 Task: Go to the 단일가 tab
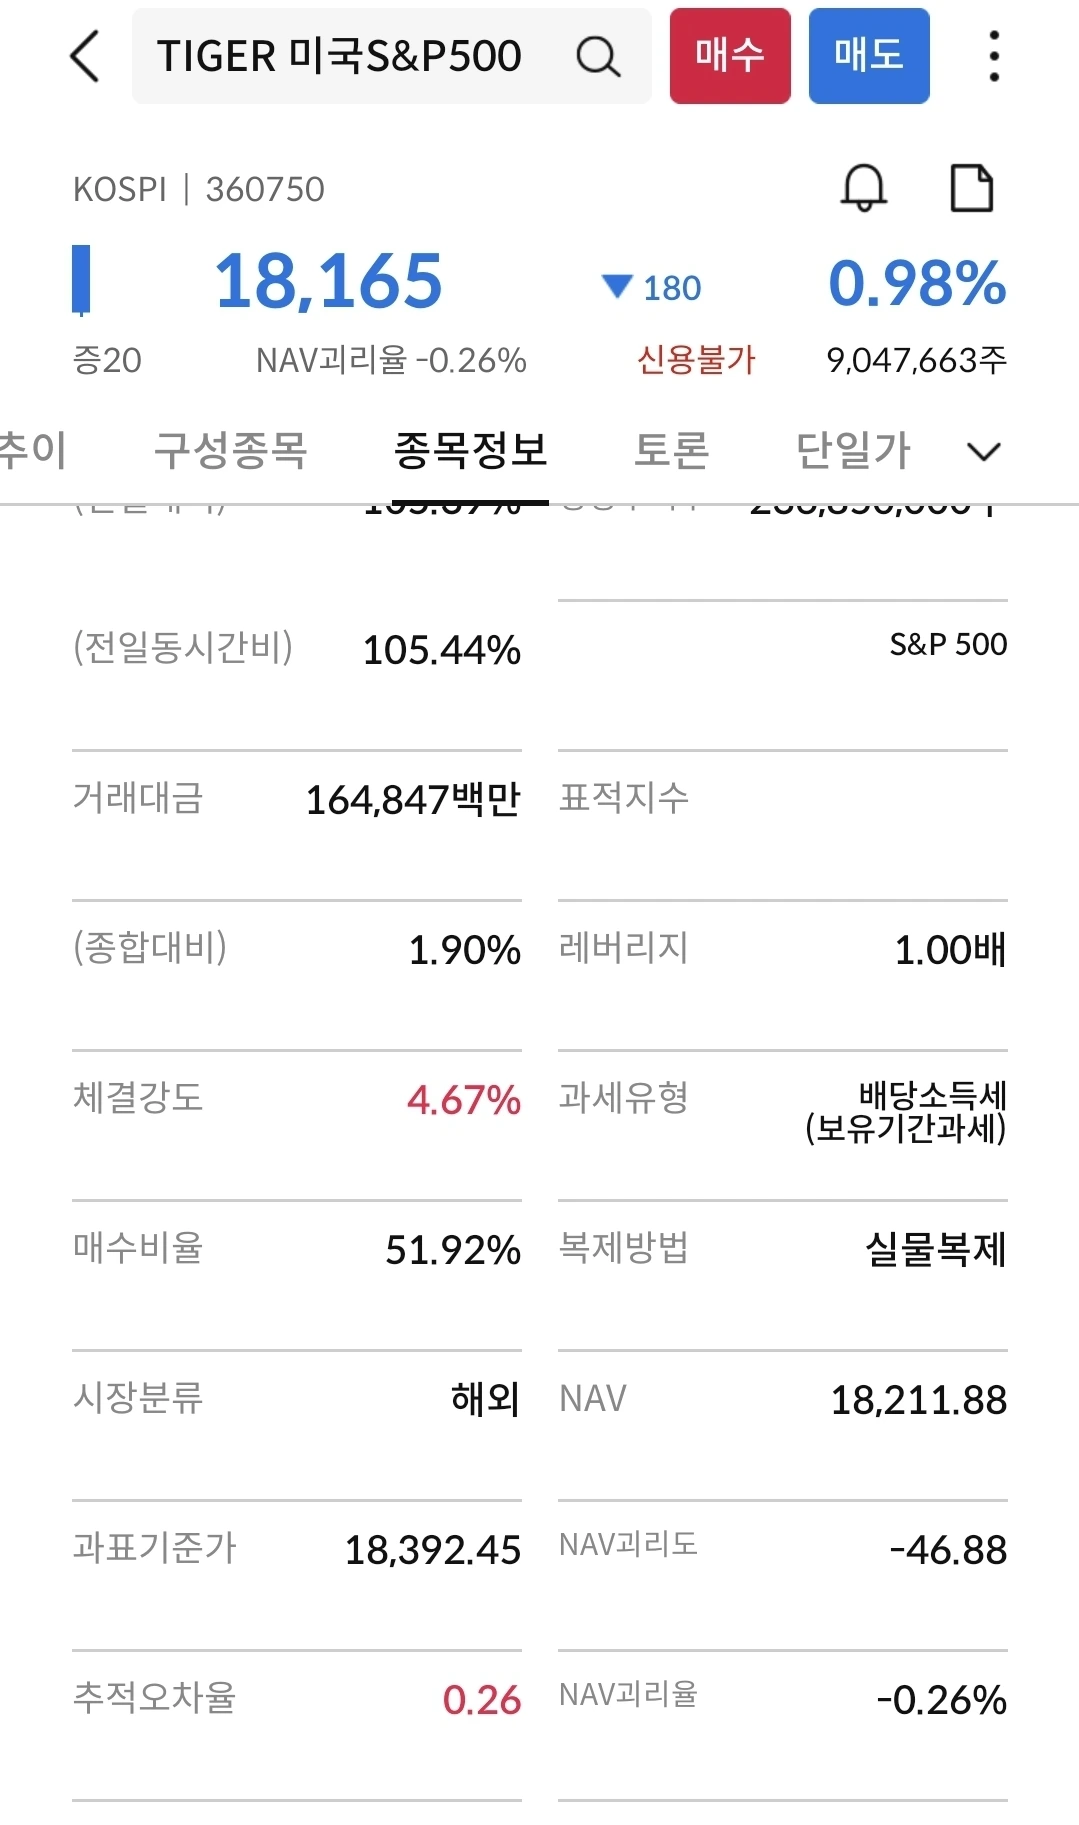853,450
